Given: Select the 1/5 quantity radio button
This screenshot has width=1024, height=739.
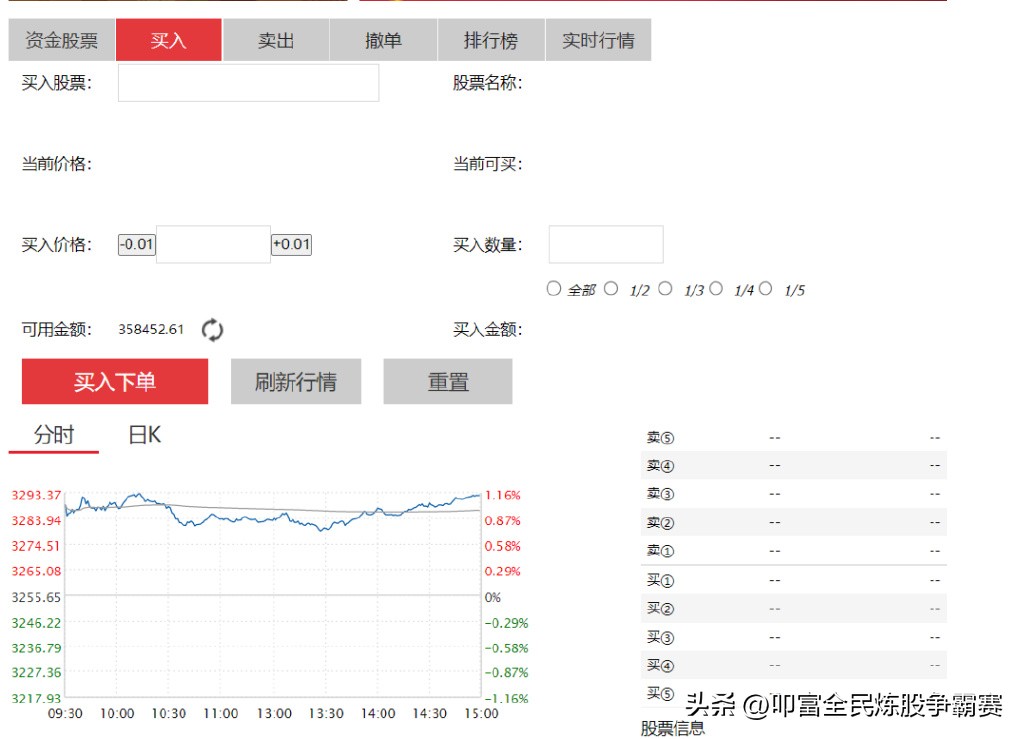Looking at the screenshot, I should tap(766, 289).
